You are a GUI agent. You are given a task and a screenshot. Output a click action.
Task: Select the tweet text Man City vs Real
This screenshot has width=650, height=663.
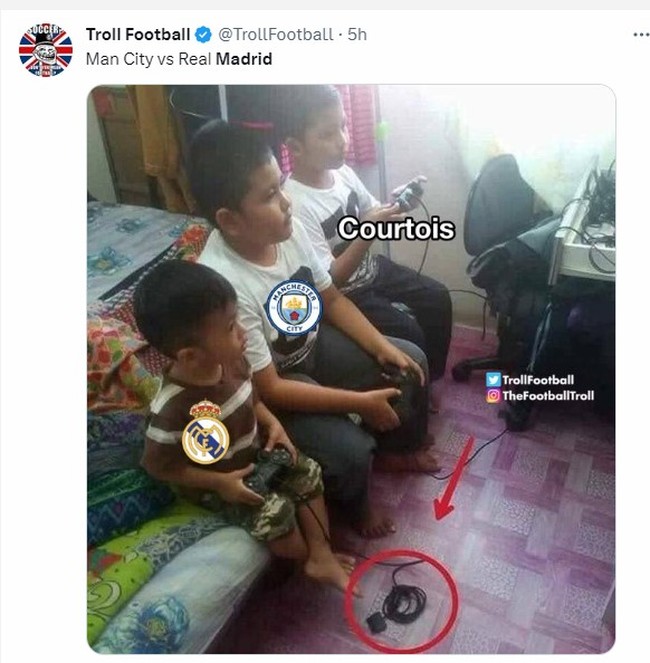(148, 59)
